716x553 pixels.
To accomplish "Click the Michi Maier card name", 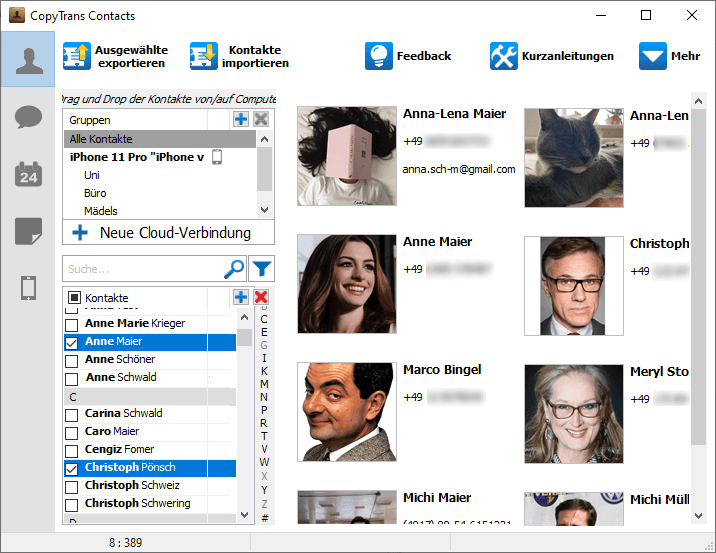I will 437,498.
